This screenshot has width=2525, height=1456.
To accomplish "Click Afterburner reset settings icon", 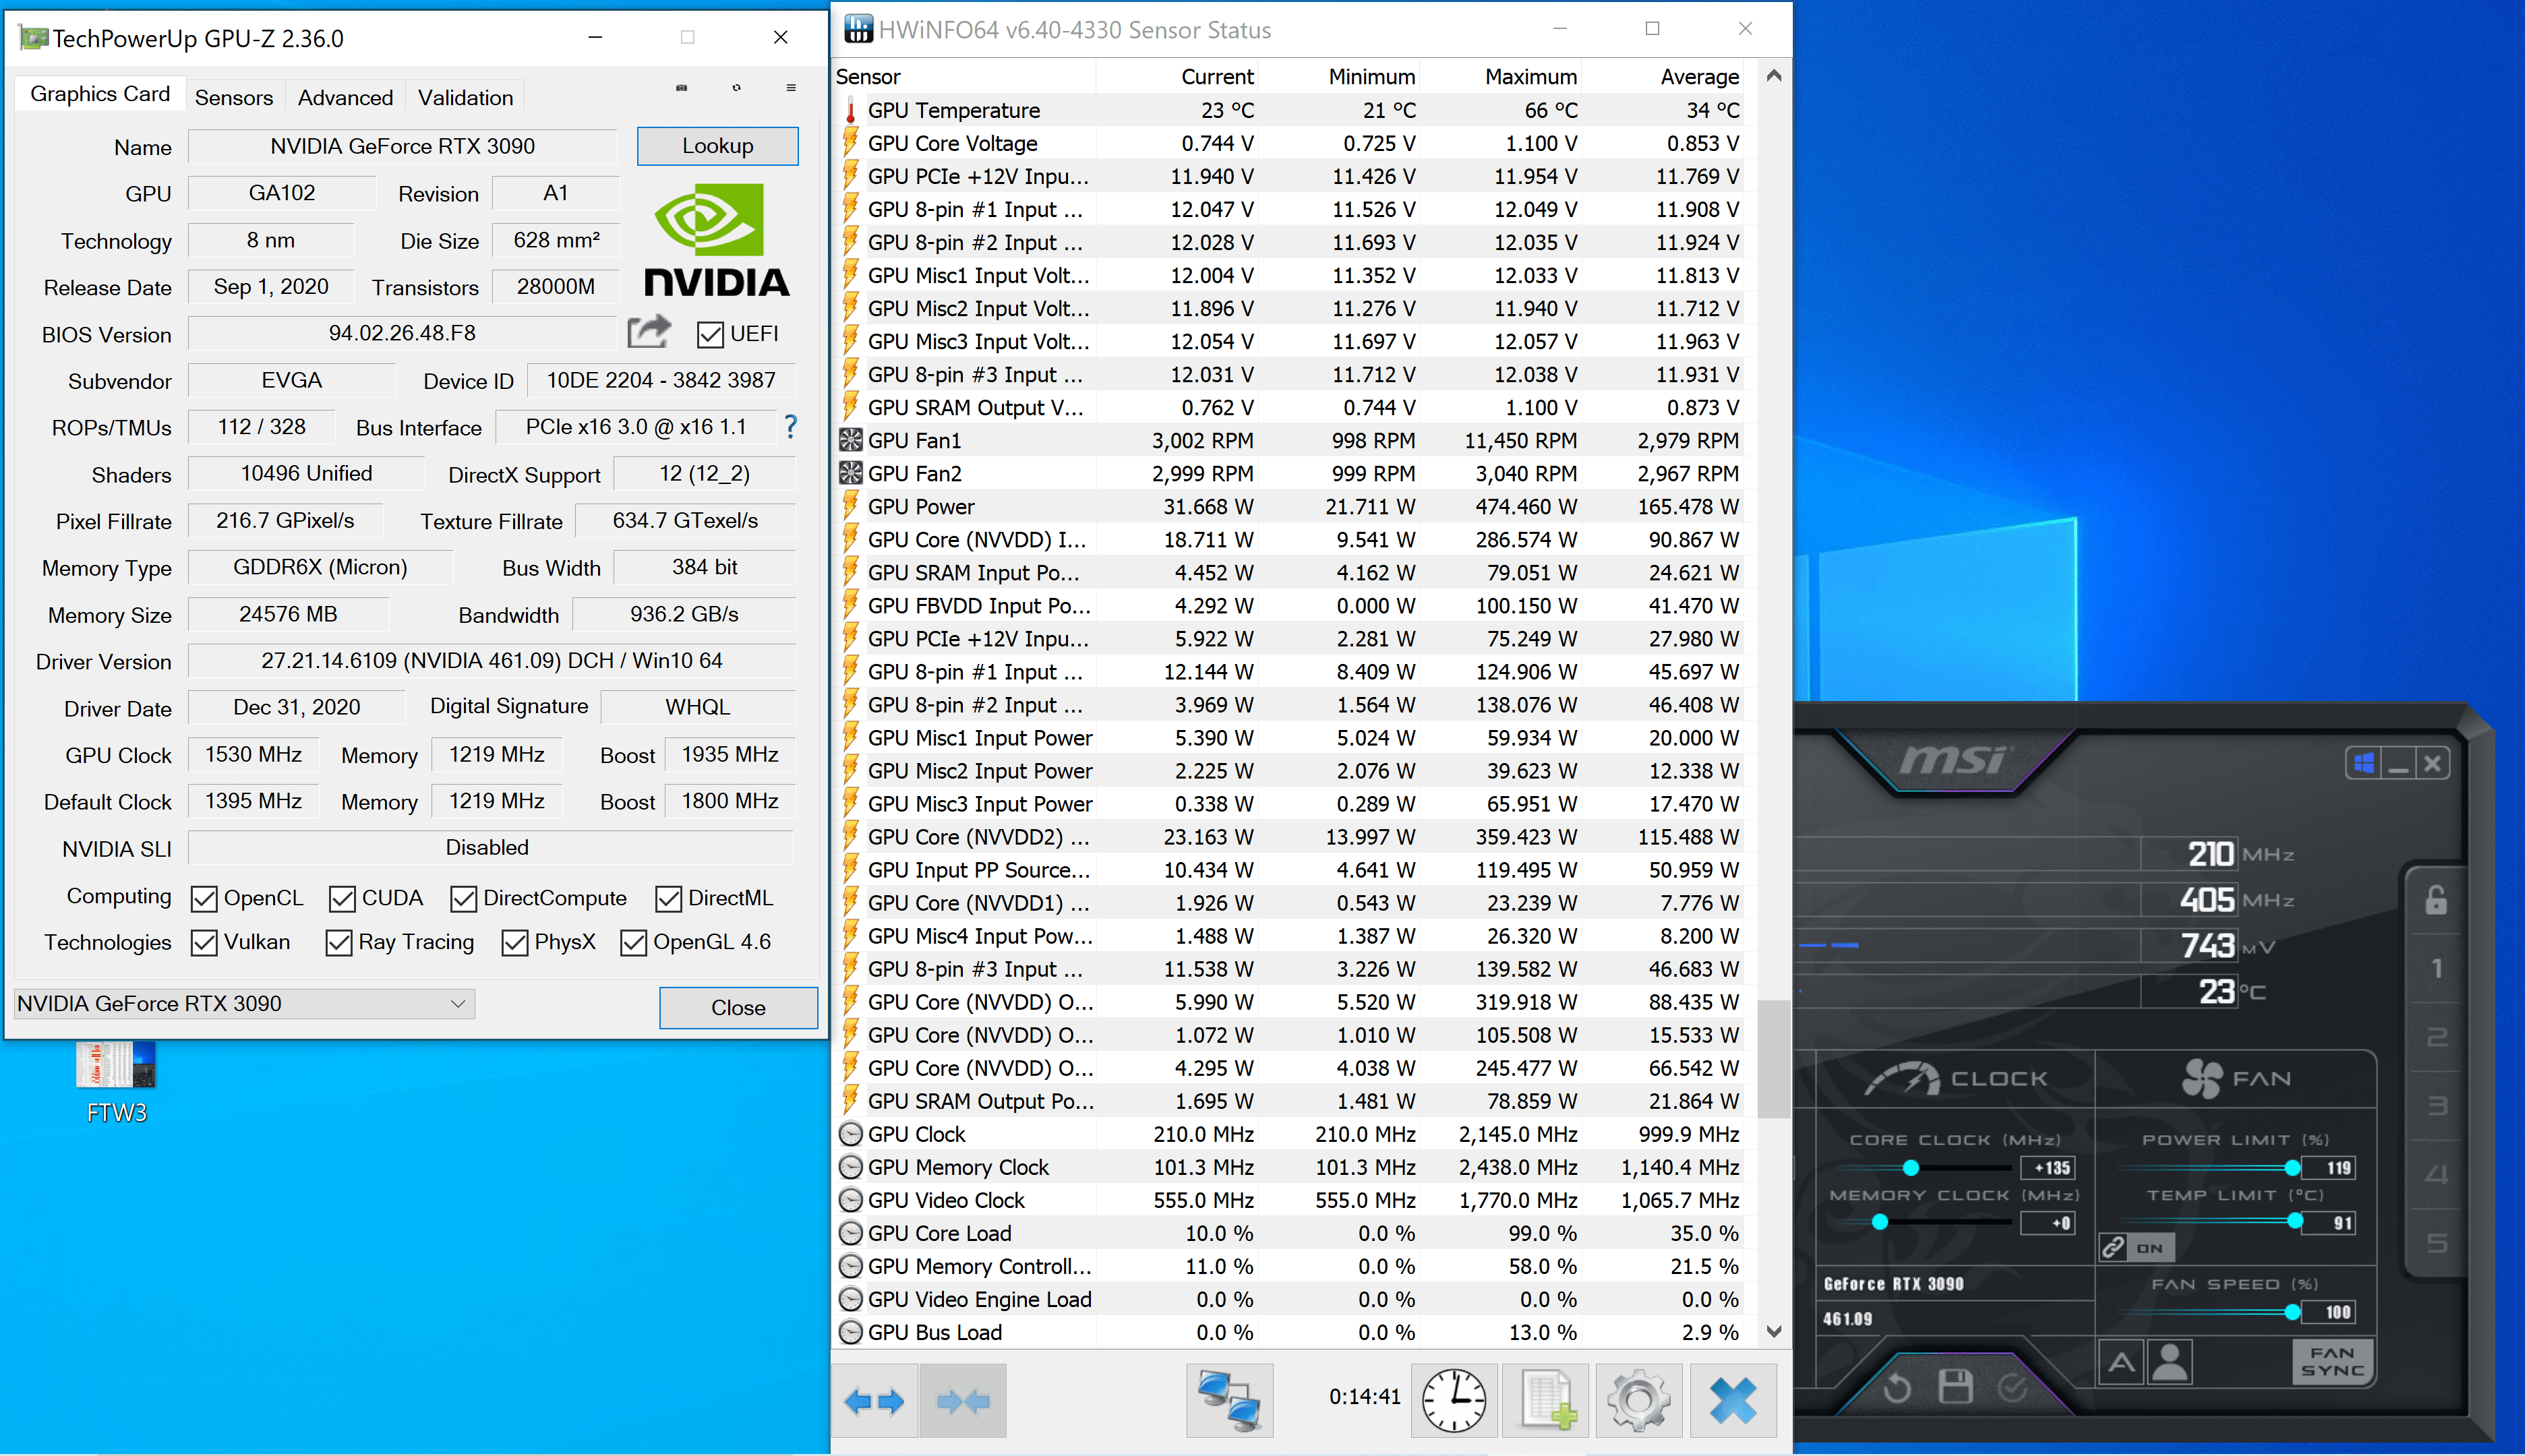I will 1897,1387.
